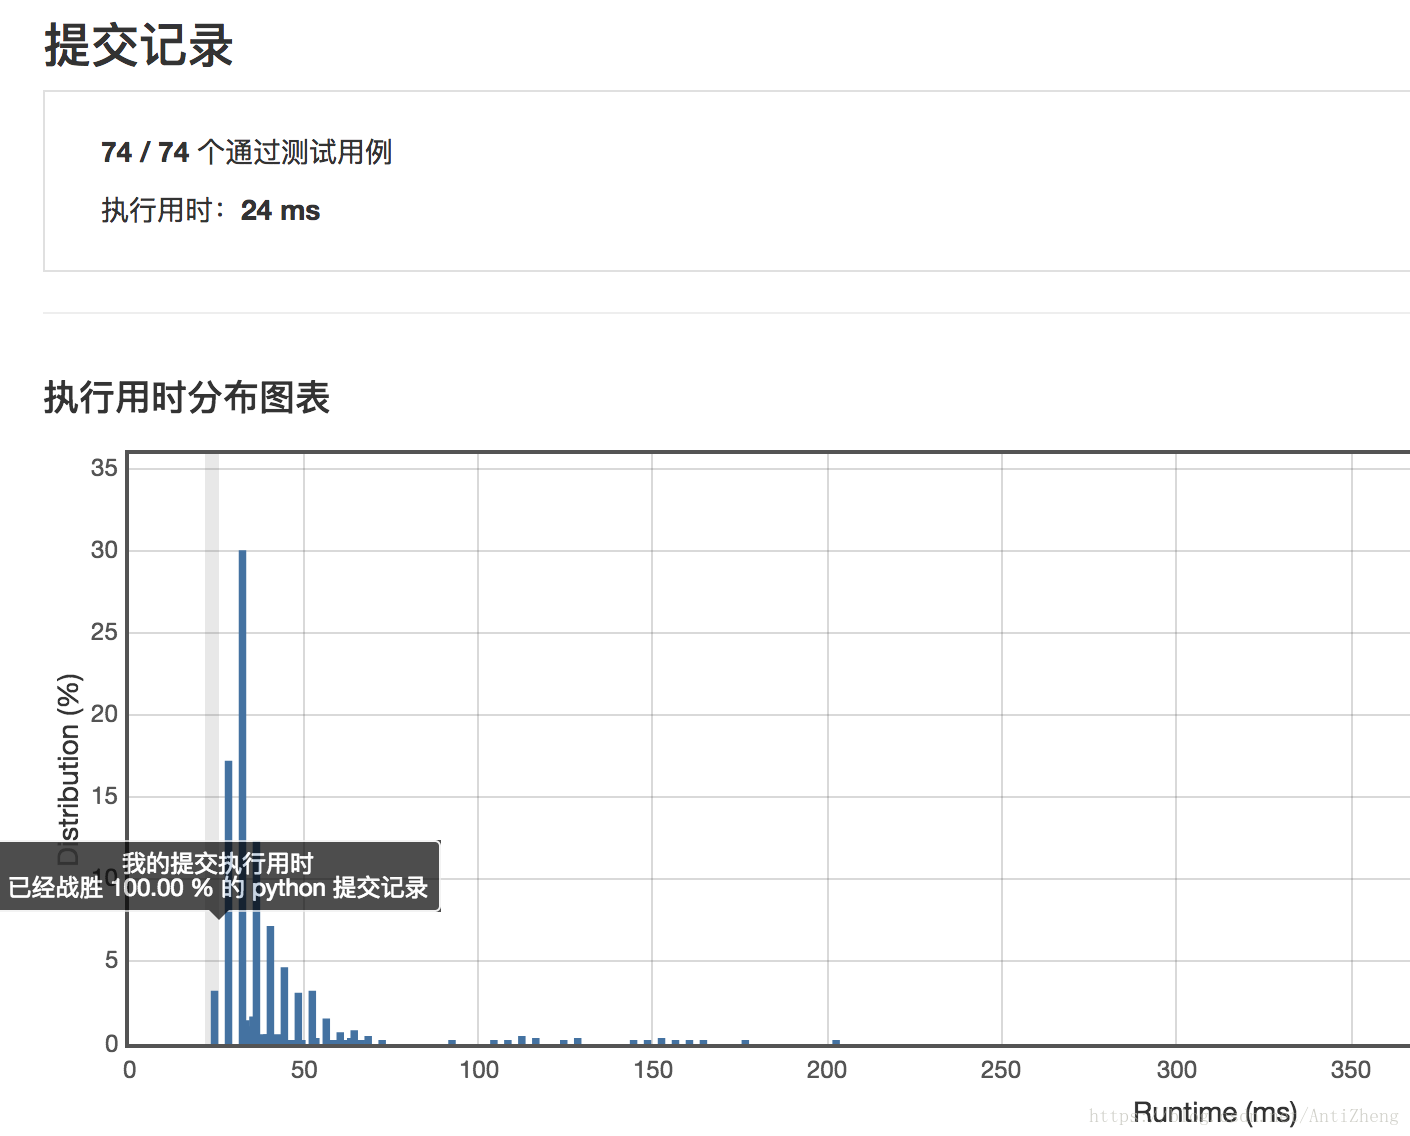The height and width of the screenshot is (1136, 1410).
Task: Click the 350 label on the x-axis
Action: coord(1351,1069)
